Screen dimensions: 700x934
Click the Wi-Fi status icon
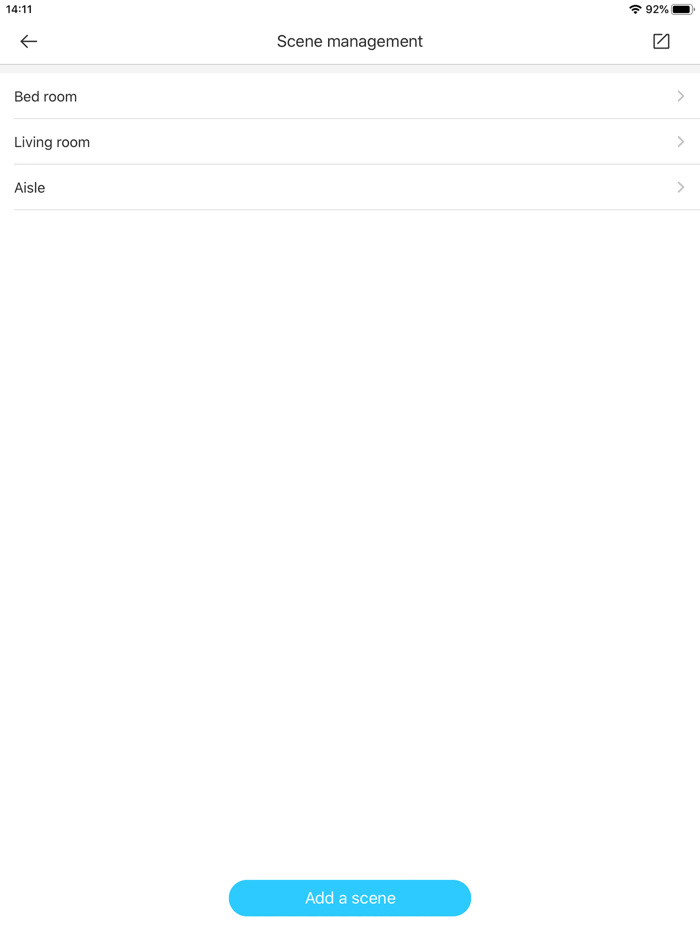pos(635,10)
